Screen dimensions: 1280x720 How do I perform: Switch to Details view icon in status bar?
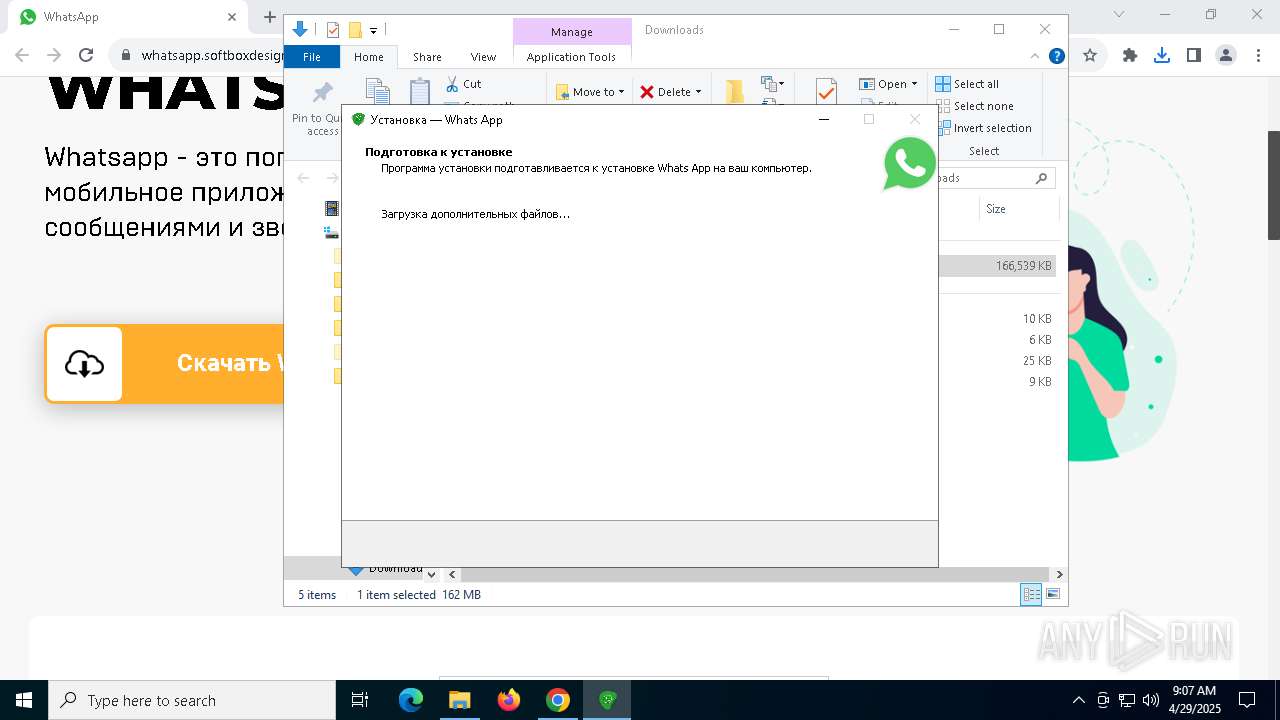[1031, 594]
